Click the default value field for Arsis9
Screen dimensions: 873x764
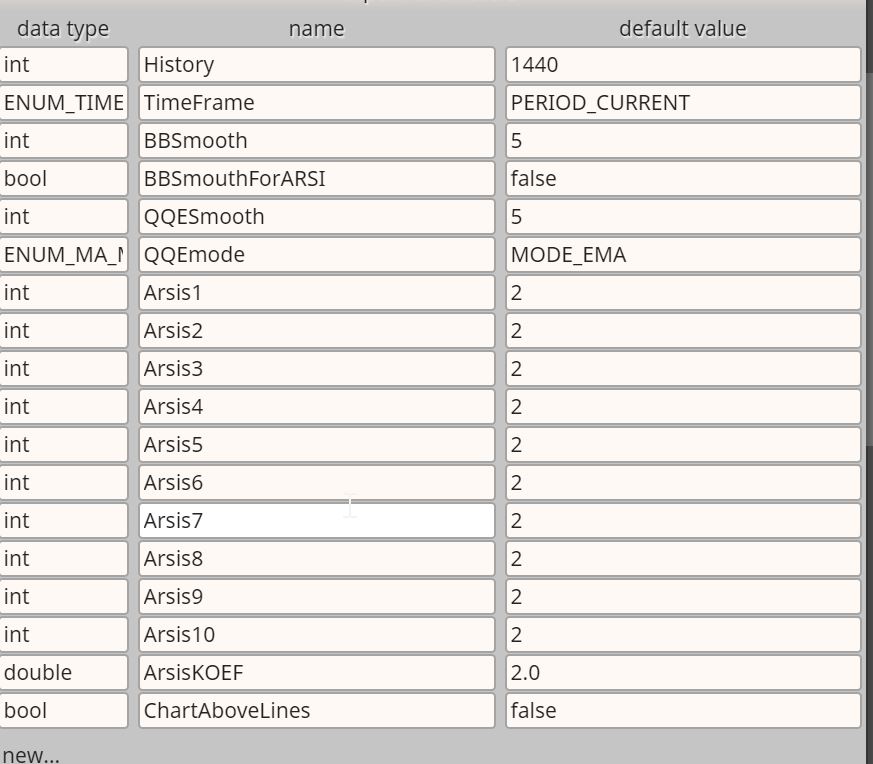click(x=683, y=596)
